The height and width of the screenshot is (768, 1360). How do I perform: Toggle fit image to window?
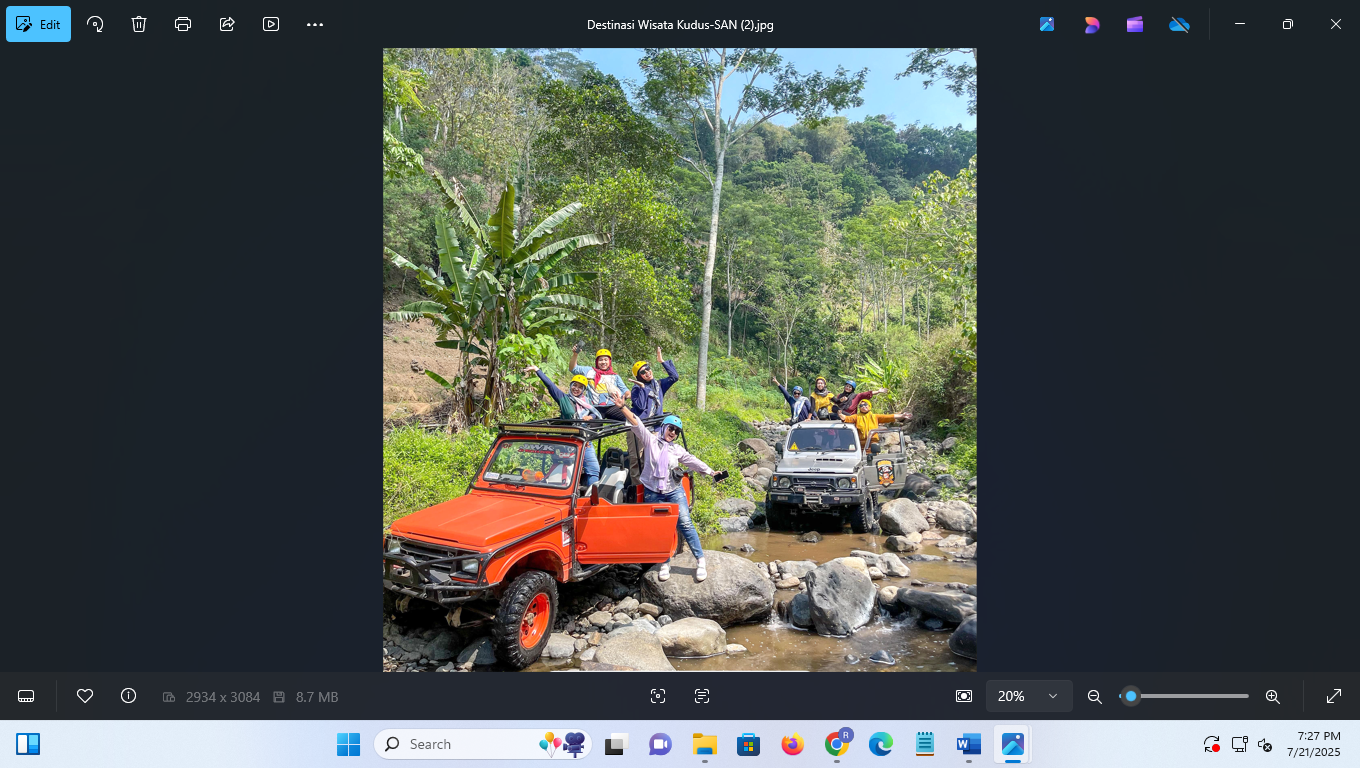coord(961,696)
